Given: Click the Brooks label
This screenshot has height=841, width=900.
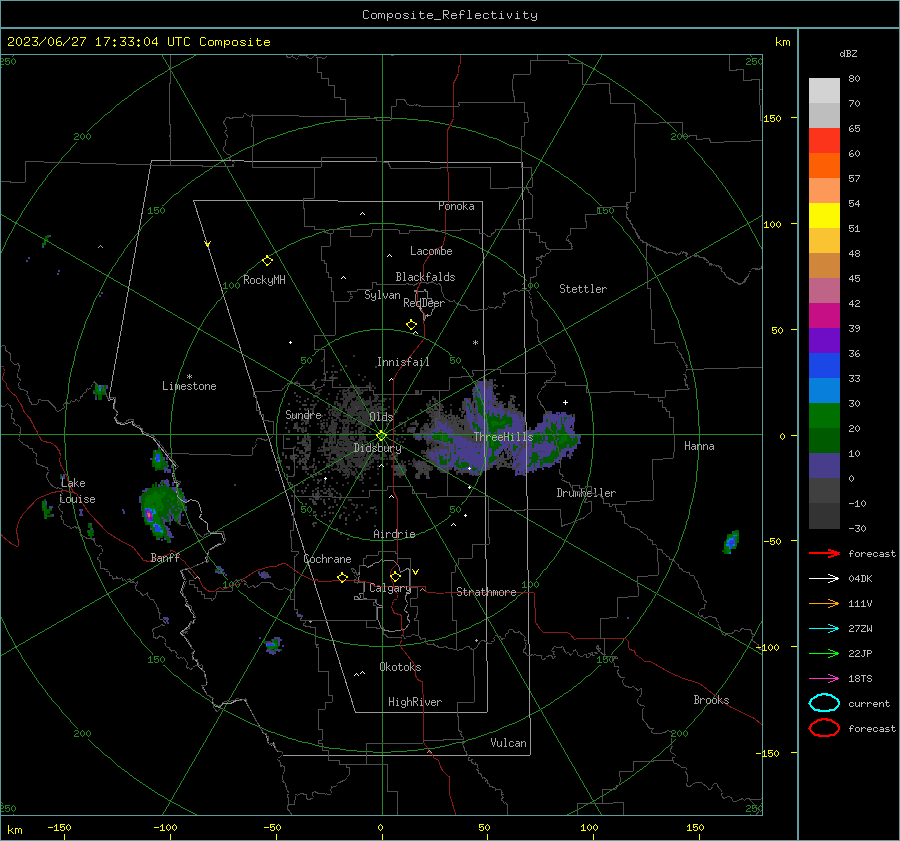Looking at the screenshot, I should (711, 700).
